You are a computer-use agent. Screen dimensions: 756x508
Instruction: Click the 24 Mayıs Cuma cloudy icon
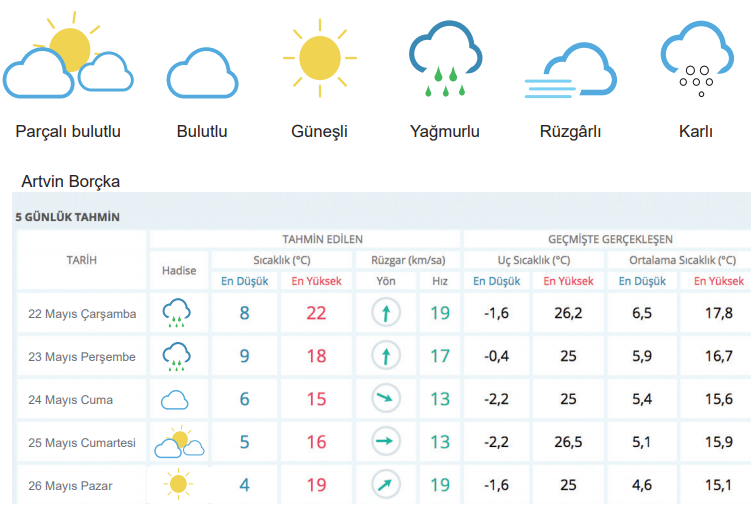tap(175, 400)
